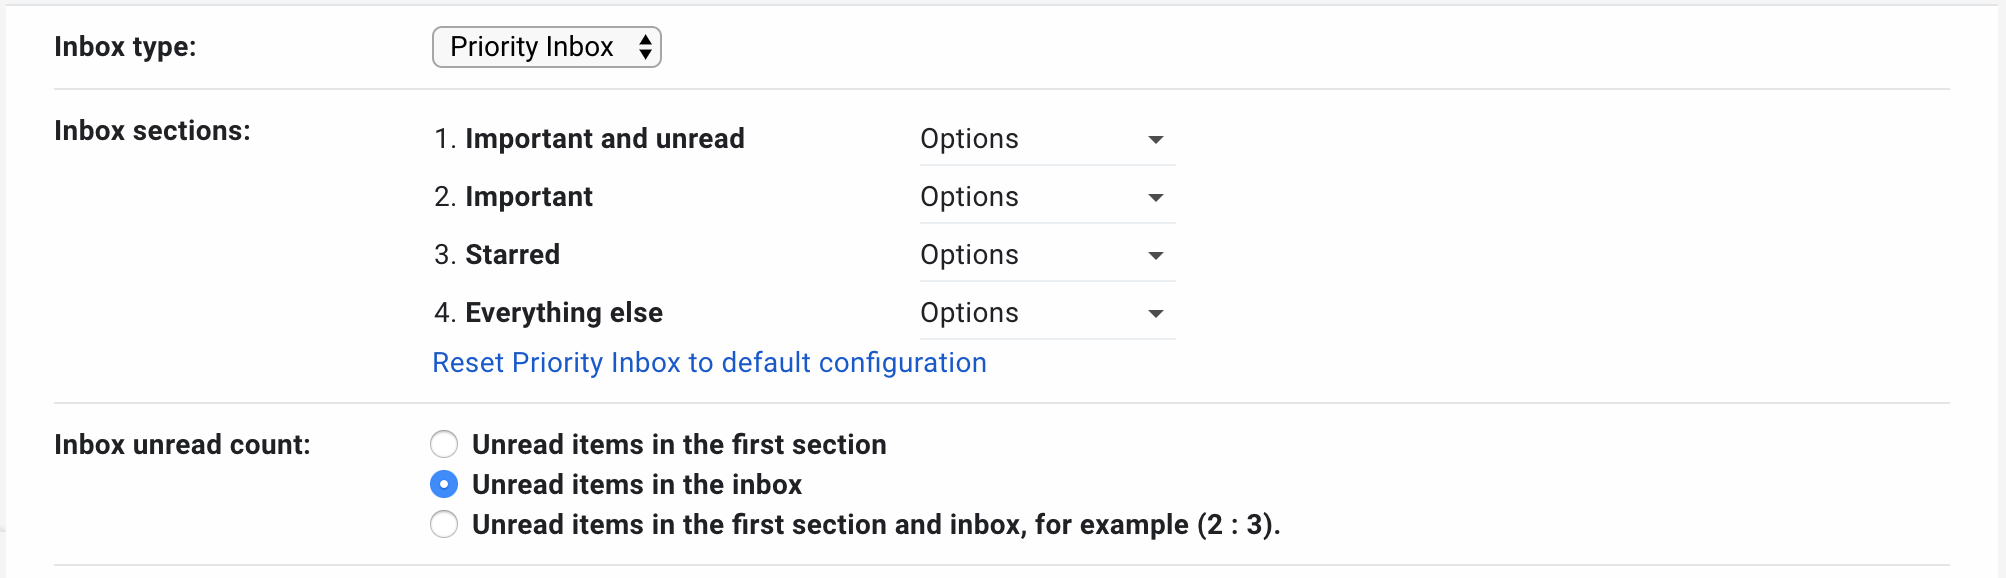Click the arrow on the Everything else Options control
Viewport: 2006px width, 578px height.
click(1155, 313)
